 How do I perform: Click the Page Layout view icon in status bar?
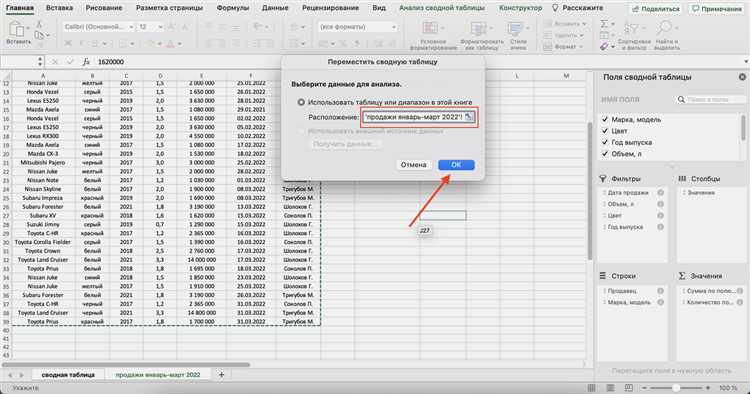click(x=610, y=388)
